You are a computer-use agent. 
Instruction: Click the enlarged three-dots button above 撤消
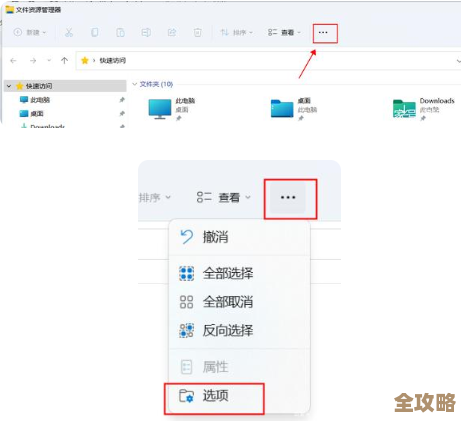pos(288,198)
